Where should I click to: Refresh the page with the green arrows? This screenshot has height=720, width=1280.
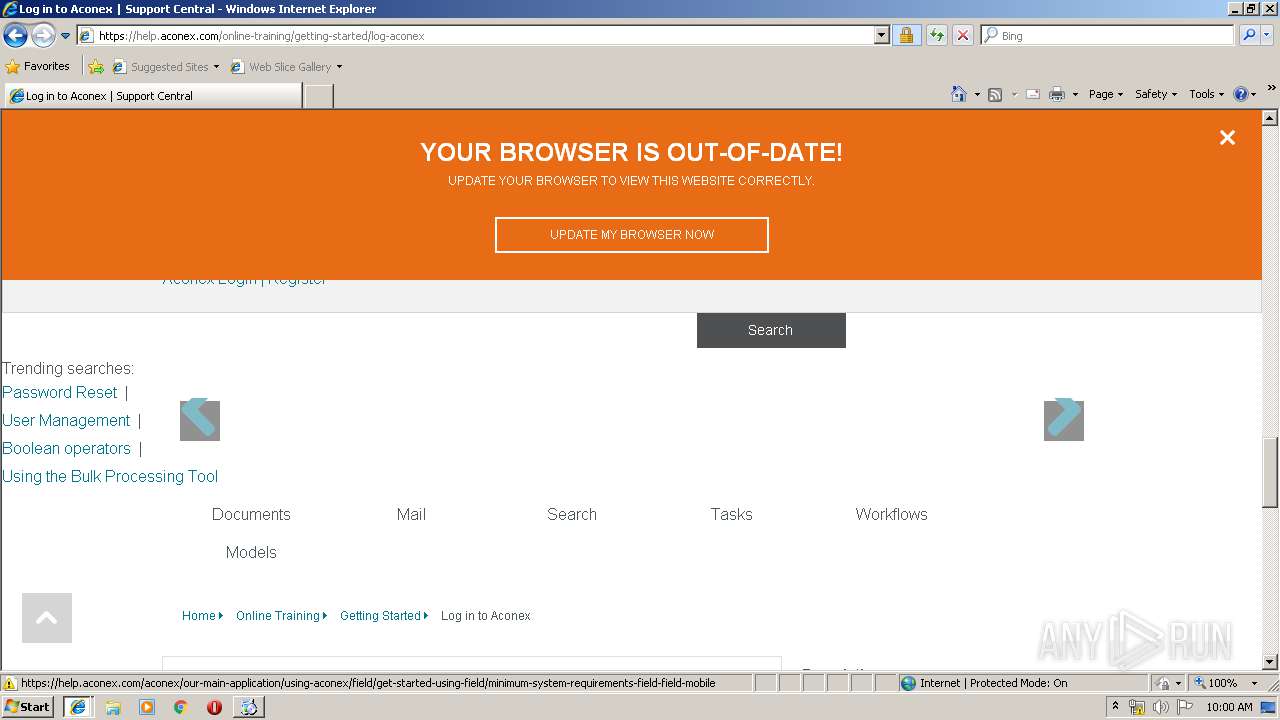(x=936, y=36)
